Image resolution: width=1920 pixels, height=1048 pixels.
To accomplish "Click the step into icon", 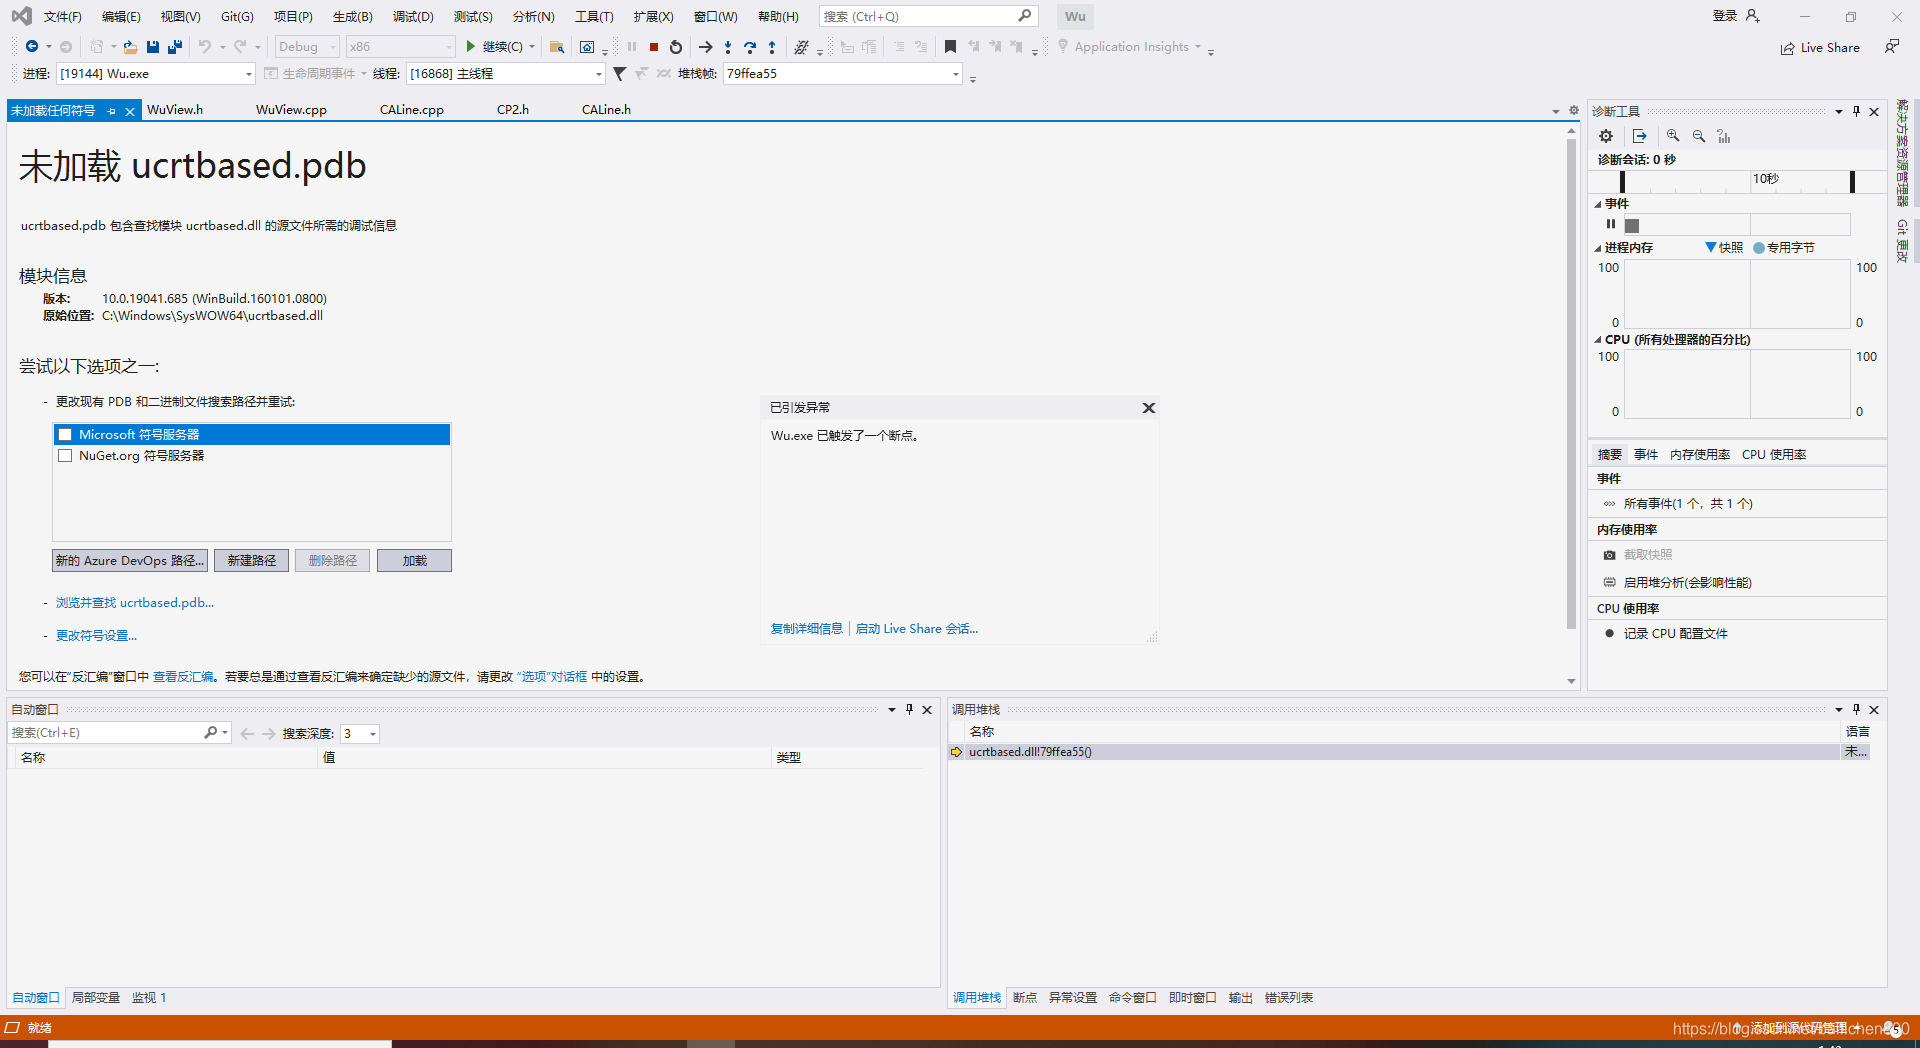I will point(728,47).
